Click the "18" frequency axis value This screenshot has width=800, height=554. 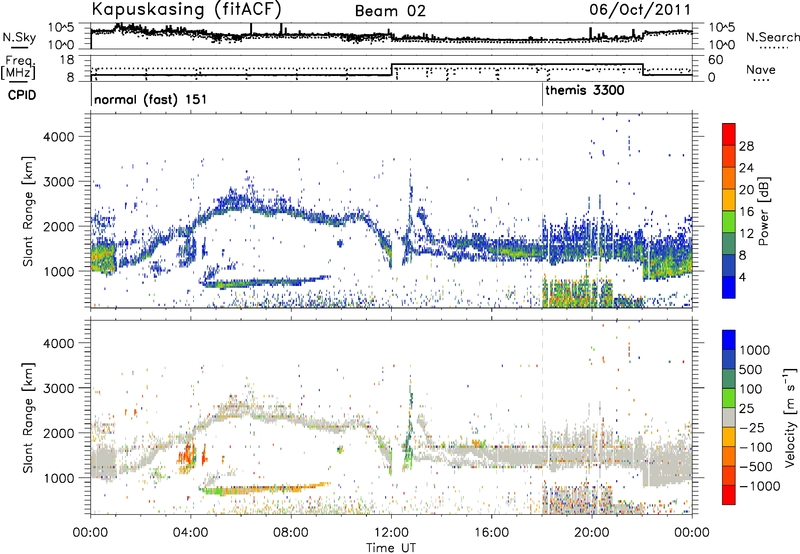tap(67, 60)
